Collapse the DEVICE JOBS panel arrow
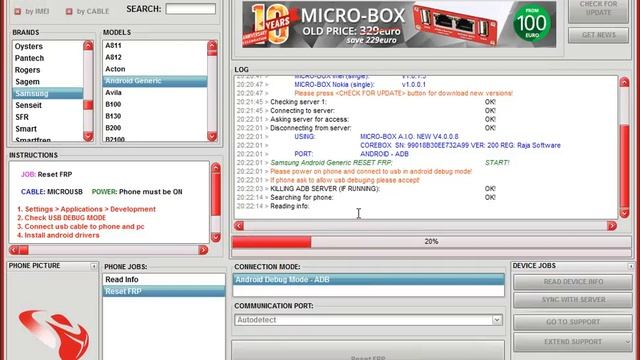This screenshot has width=640, height=360. tap(631, 267)
